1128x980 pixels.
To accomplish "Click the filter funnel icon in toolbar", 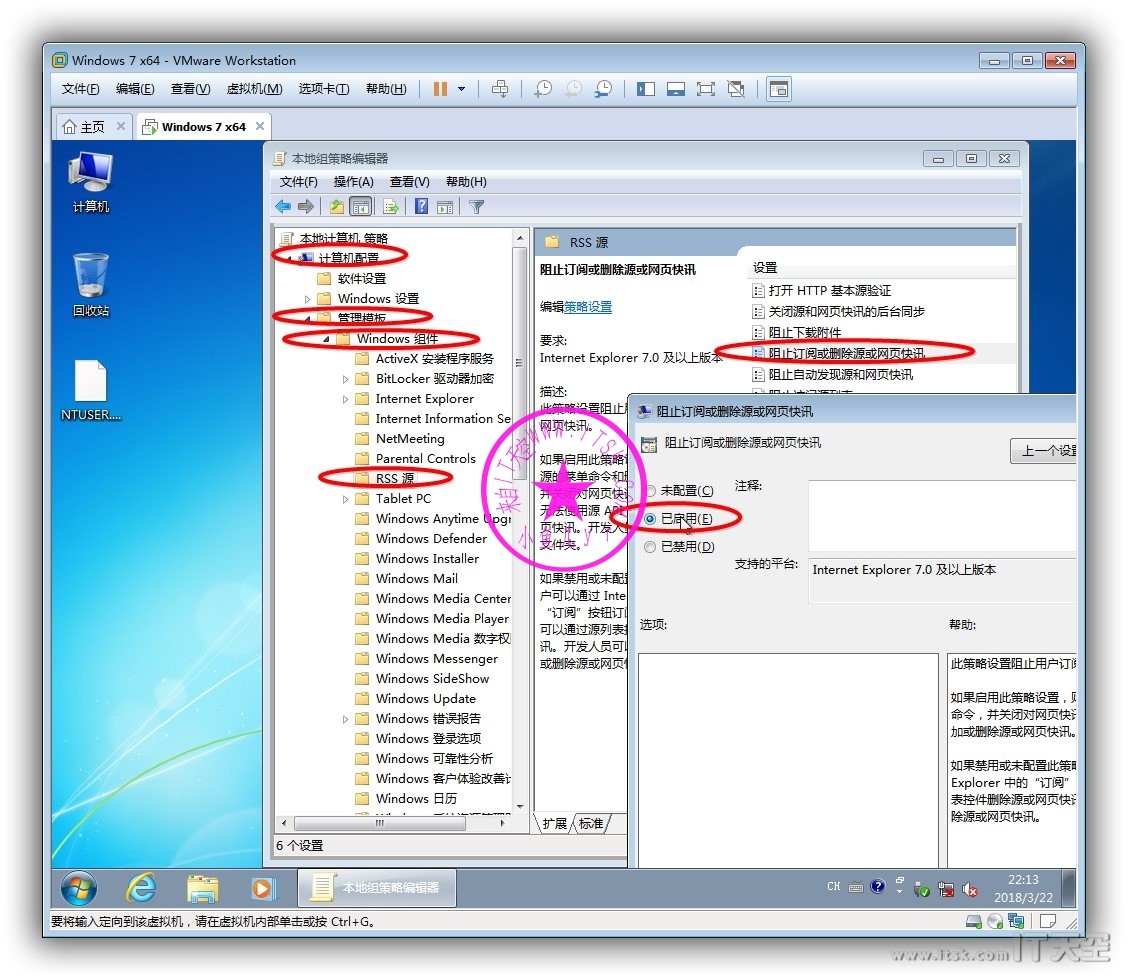I will (x=477, y=207).
